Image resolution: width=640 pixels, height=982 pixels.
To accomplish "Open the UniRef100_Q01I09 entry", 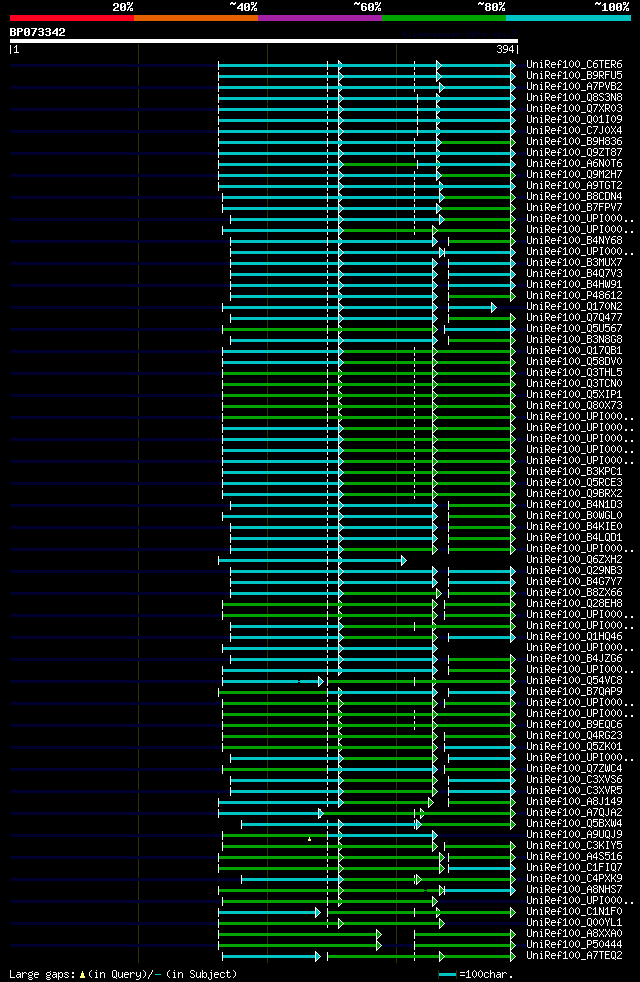I will click(574, 120).
